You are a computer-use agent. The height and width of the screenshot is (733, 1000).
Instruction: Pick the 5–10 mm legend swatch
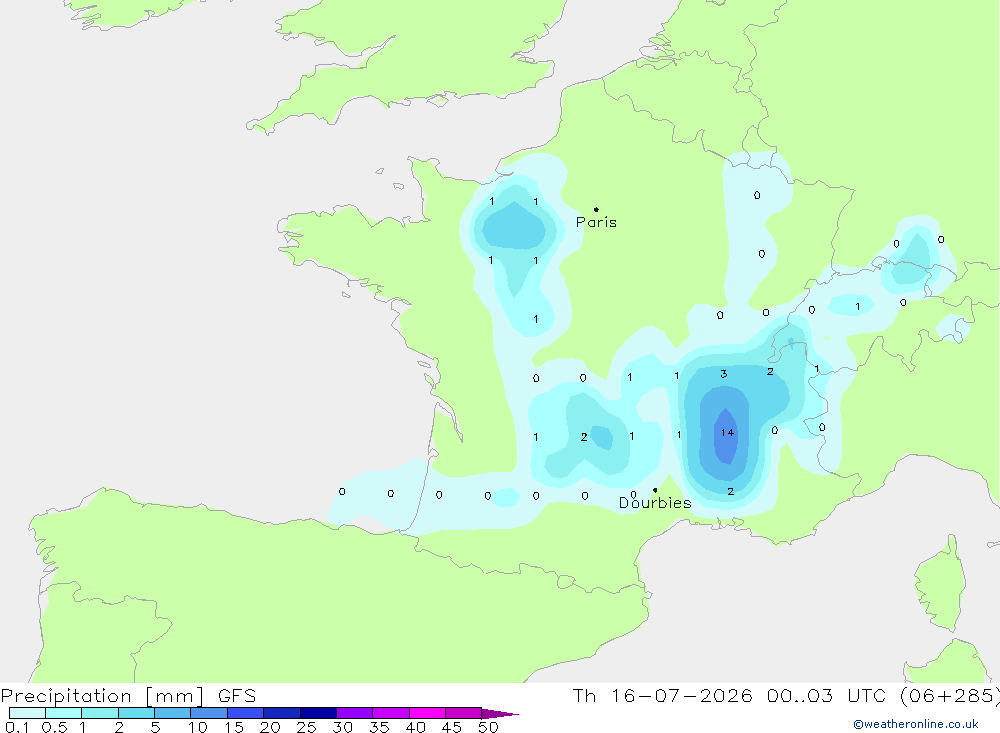(173, 713)
